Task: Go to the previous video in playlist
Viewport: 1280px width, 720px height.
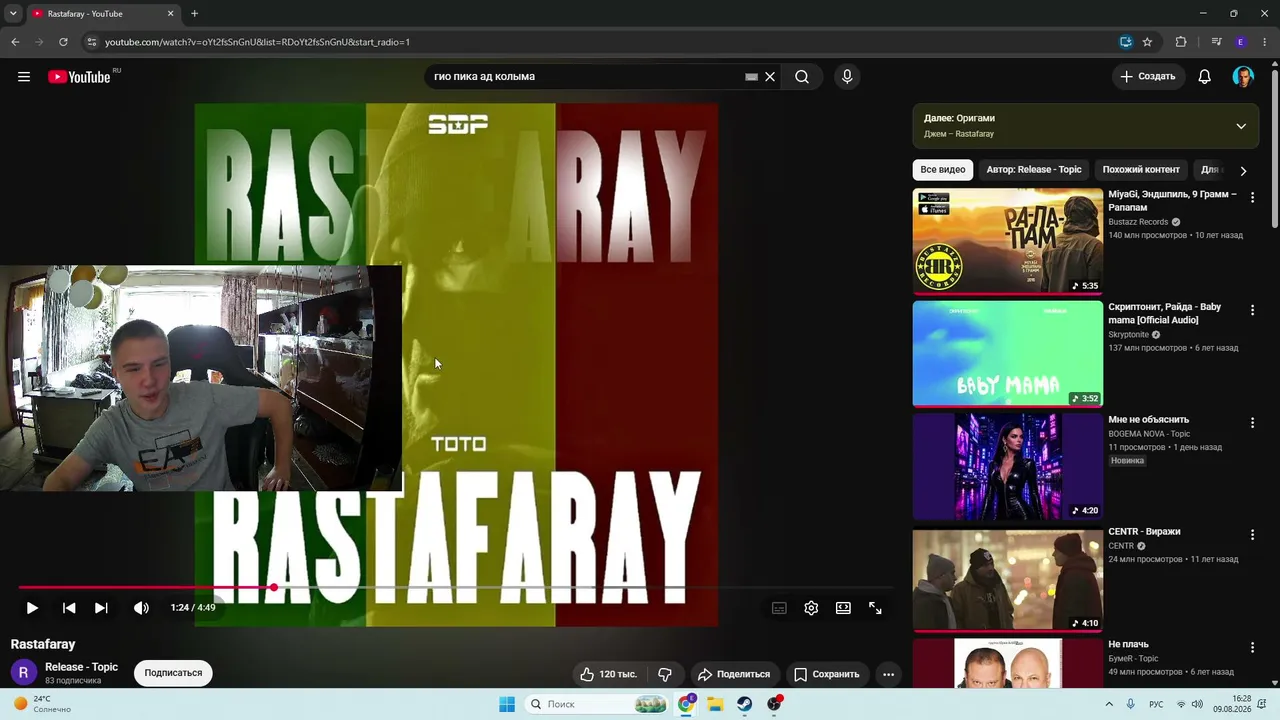Action: [69, 608]
